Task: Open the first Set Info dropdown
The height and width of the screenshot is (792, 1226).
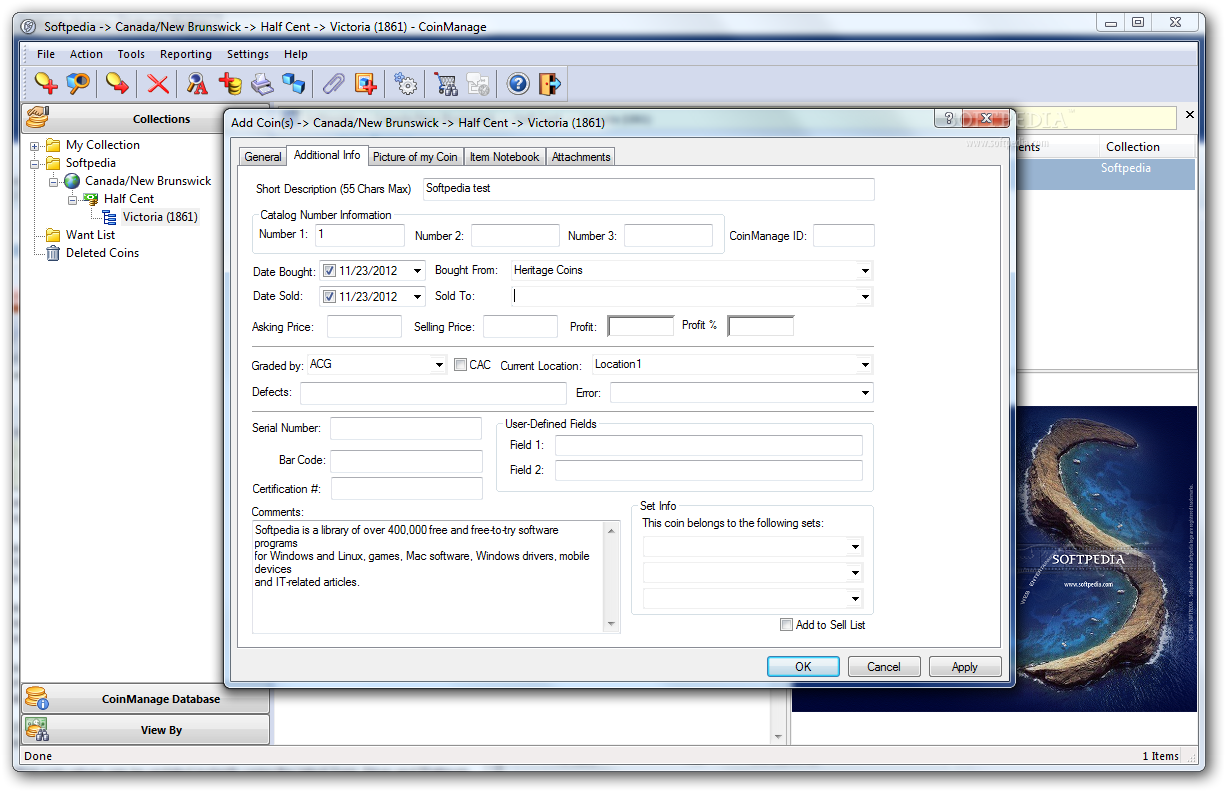Action: [x=855, y=547]
